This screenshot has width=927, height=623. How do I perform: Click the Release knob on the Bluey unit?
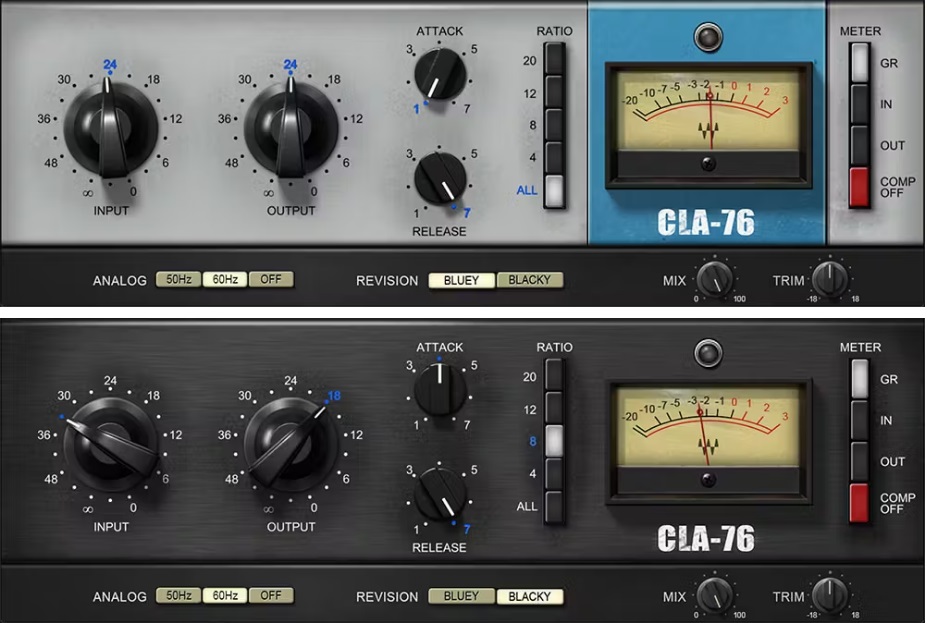point(440,179)
